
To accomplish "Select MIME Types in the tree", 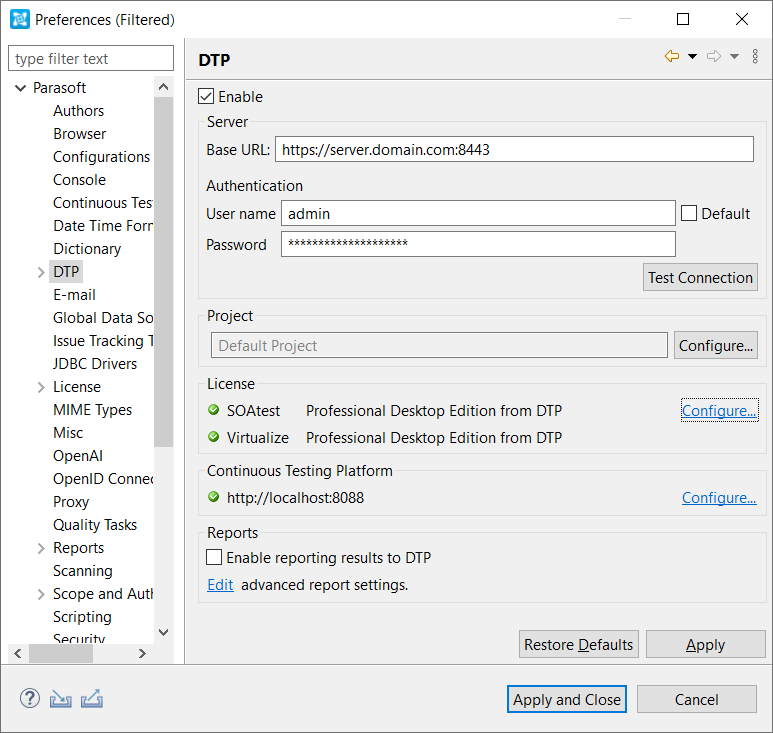I will [x=92, y=410].
